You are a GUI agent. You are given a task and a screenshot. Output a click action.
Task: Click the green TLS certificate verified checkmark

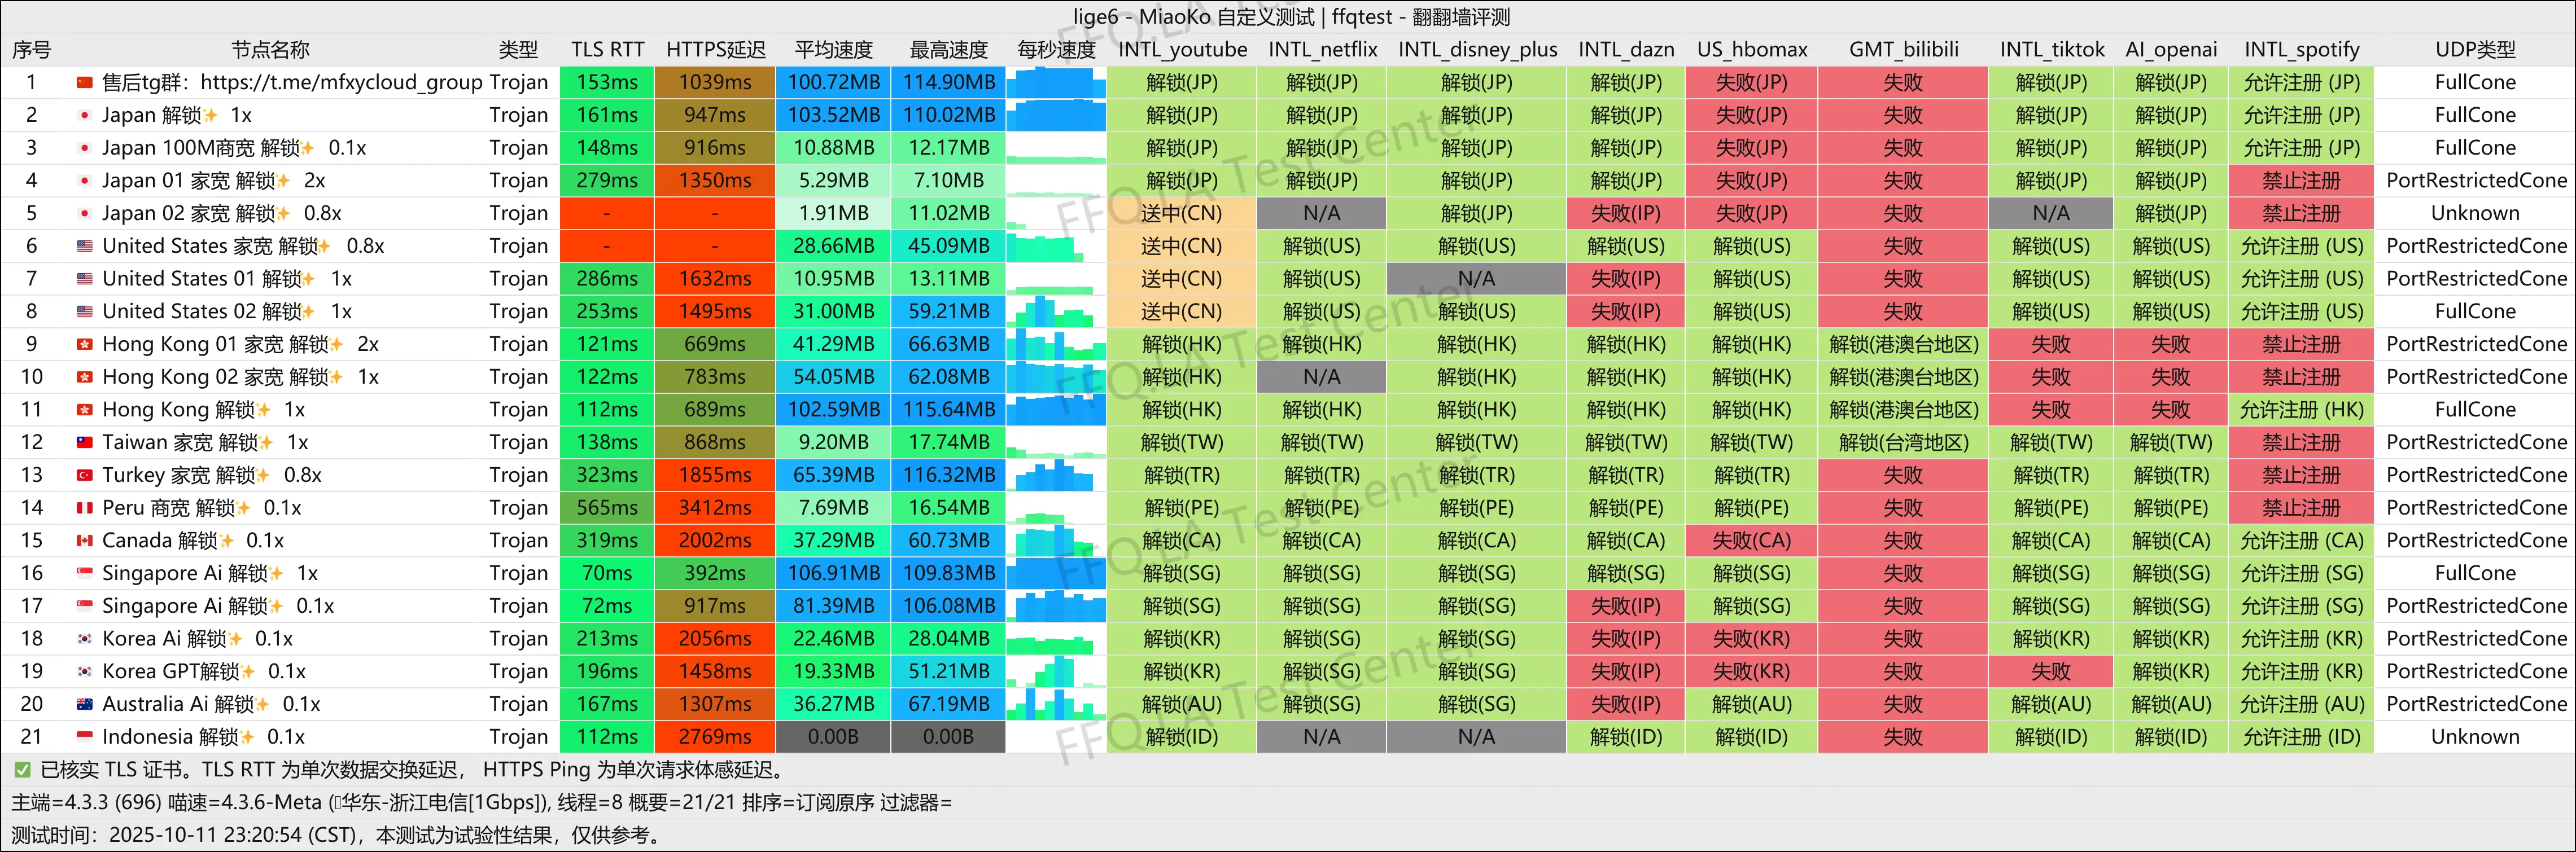point(22,770)
